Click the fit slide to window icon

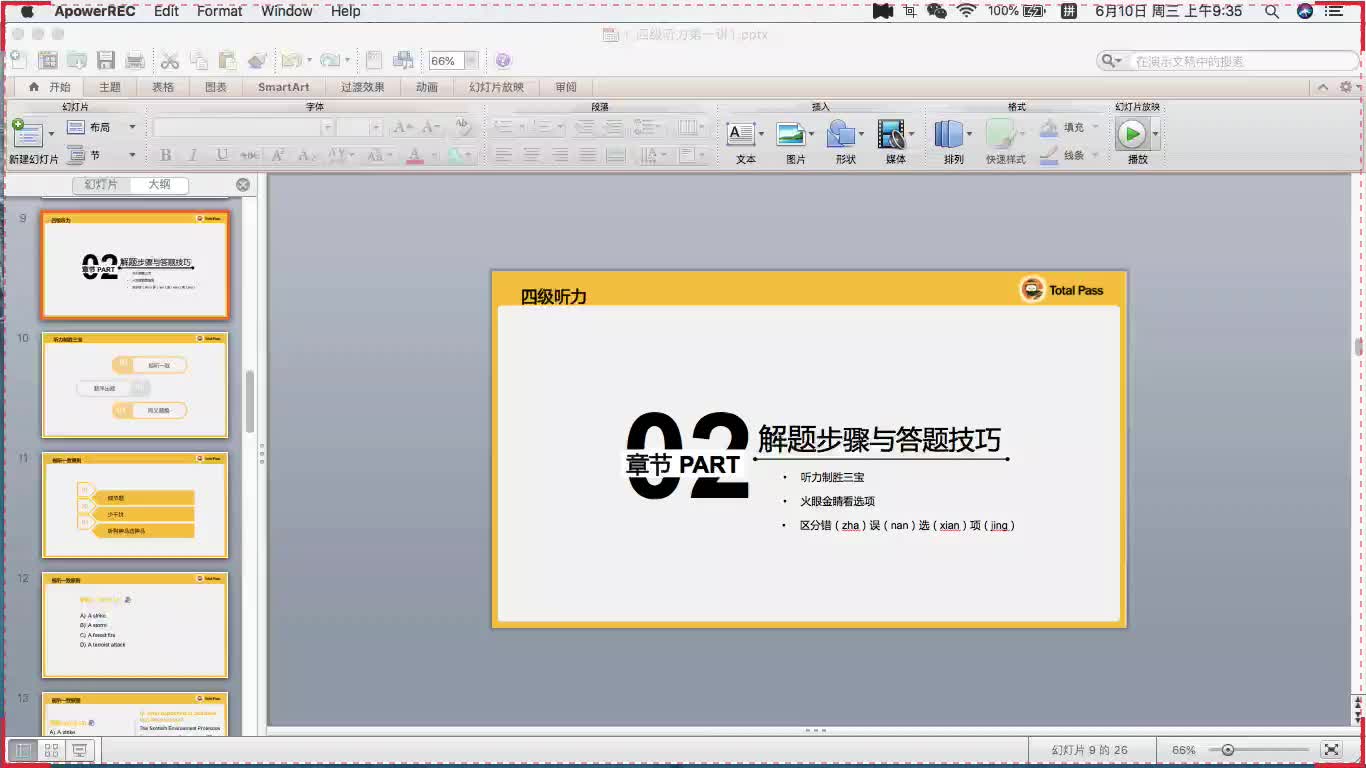(1331, 749)
